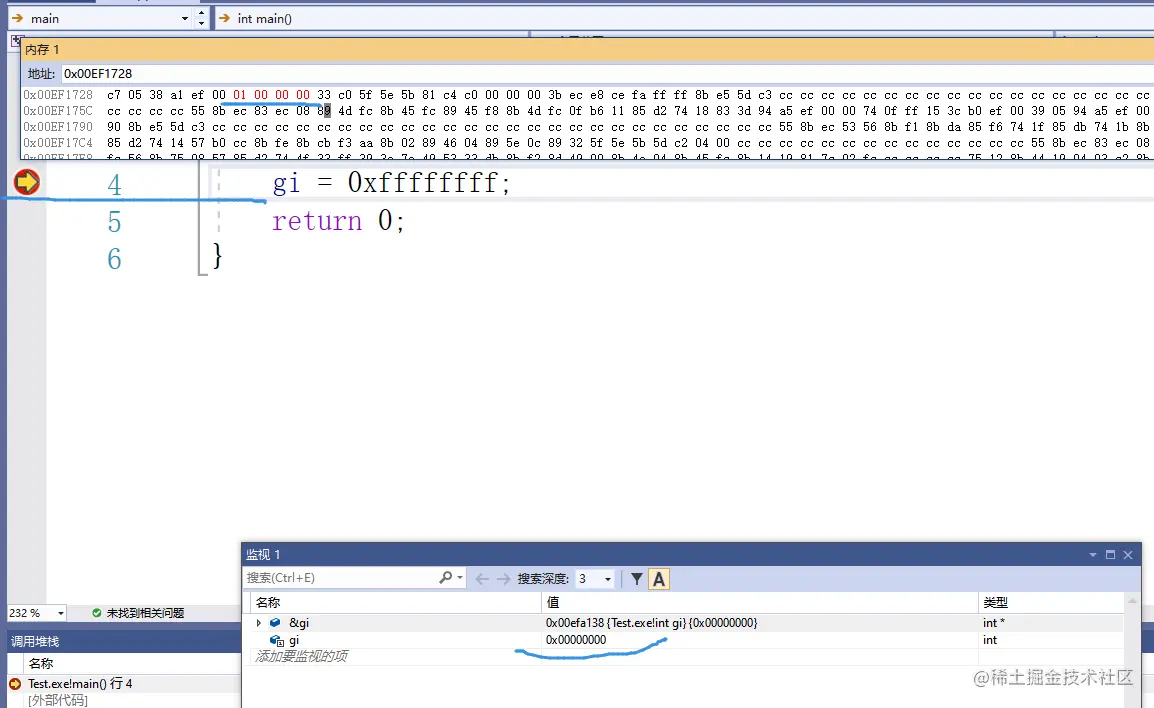The height and width of the screenshot is (708, 1154).
Task: Click the &gi value 0x00efa138 cell
Action: pos(651,623)
